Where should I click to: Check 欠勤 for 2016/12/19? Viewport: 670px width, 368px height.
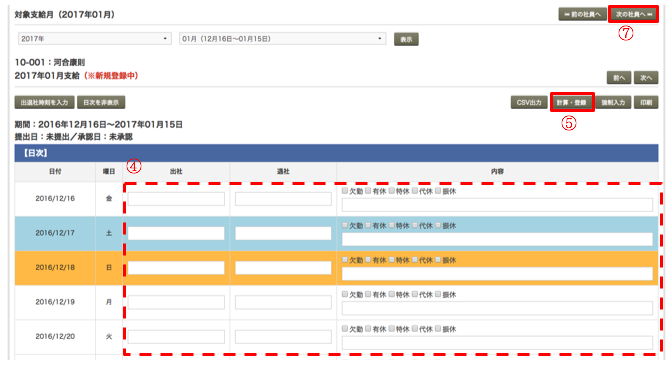[345, 294]
